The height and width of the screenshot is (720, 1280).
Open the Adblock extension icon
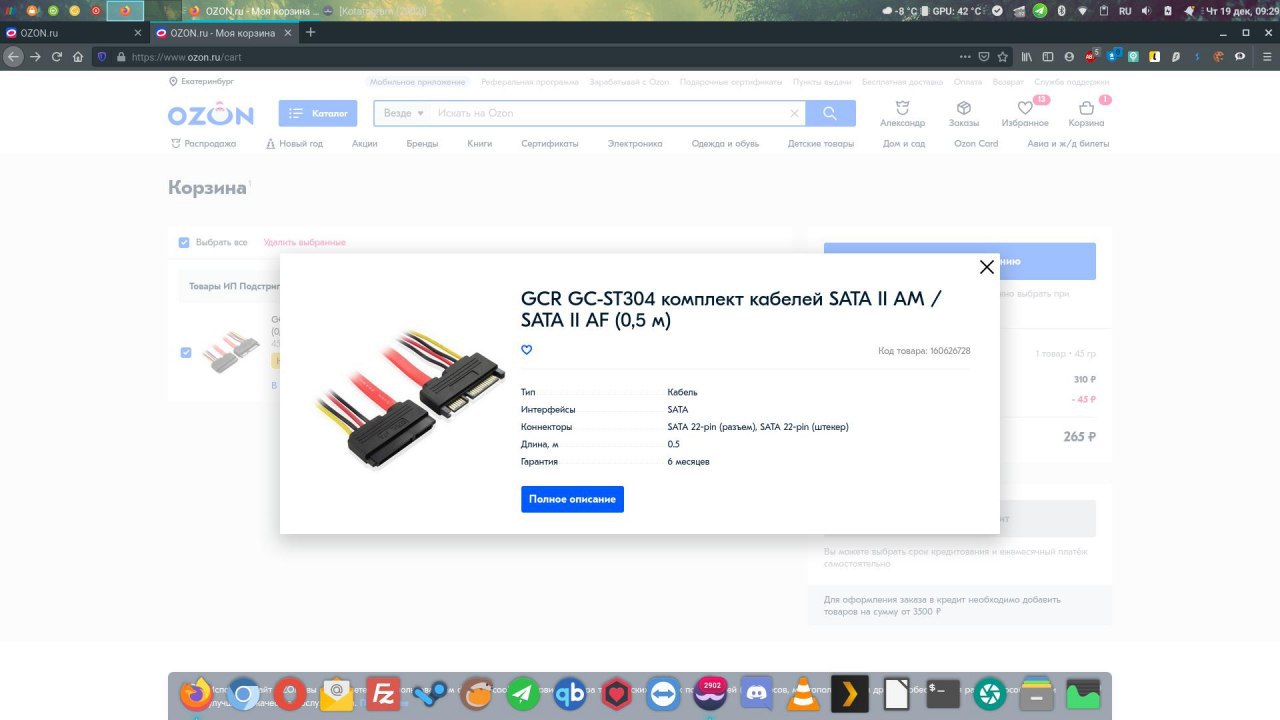1092,55
